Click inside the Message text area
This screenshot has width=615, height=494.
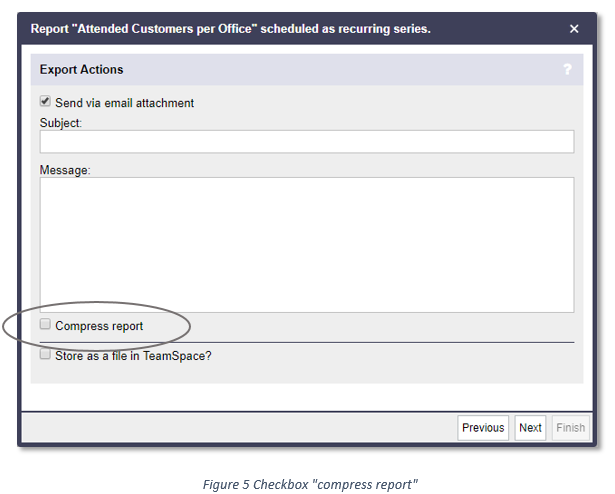pyautogui.click(x=307, y=245)
